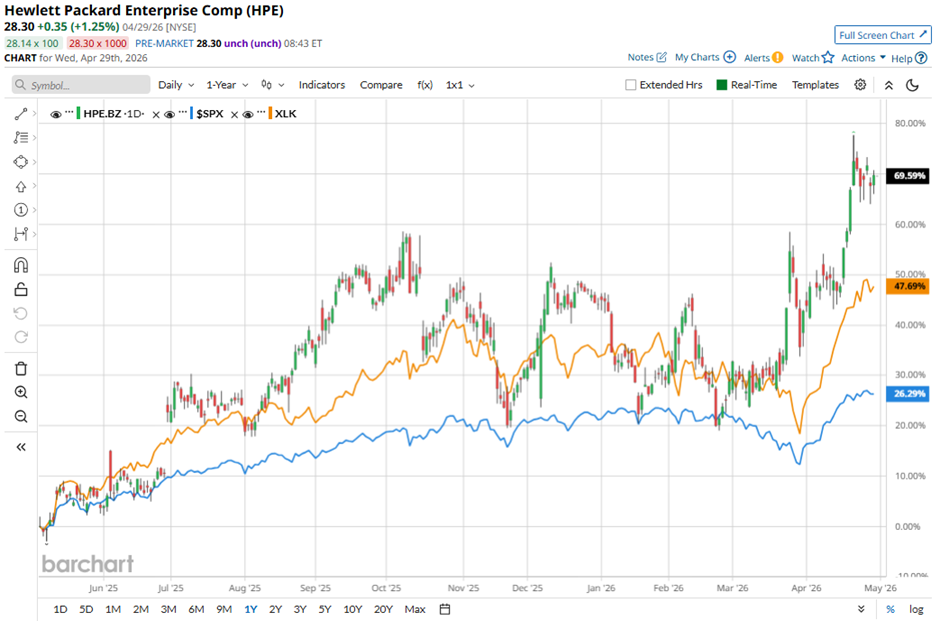Activate the magnet snap tool
The height and width of the screenshot is (621, 940).
click(21, 265)
